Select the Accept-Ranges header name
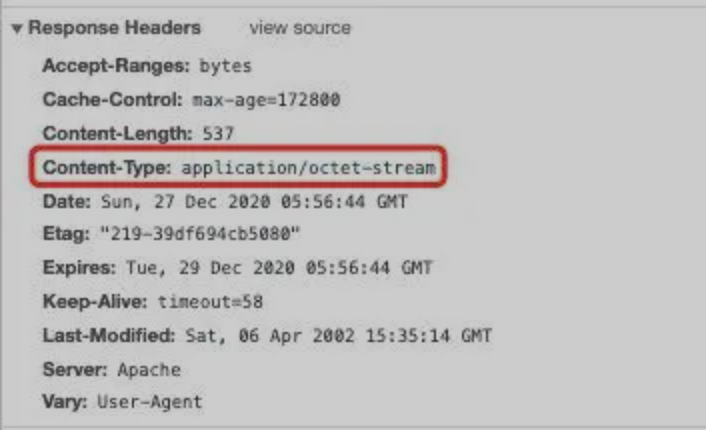The image size is (706, 430). (x=116, y=66)
